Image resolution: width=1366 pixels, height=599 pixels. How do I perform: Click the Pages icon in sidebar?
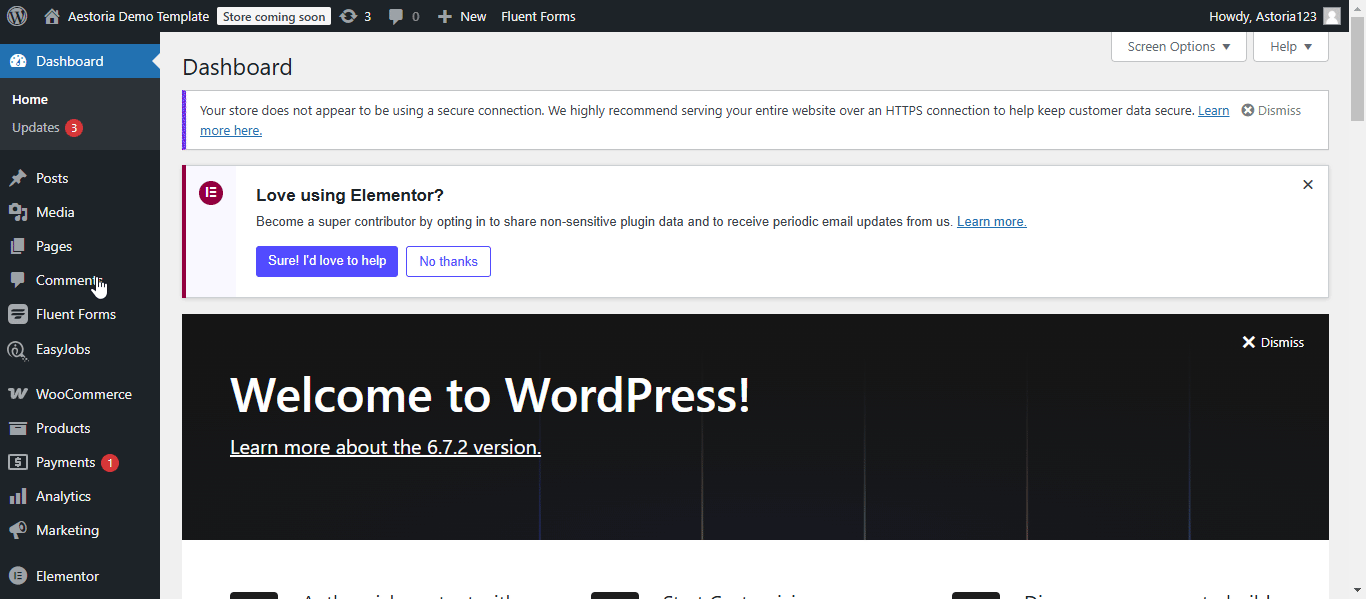pyautogui.click(x=18, y=246)
